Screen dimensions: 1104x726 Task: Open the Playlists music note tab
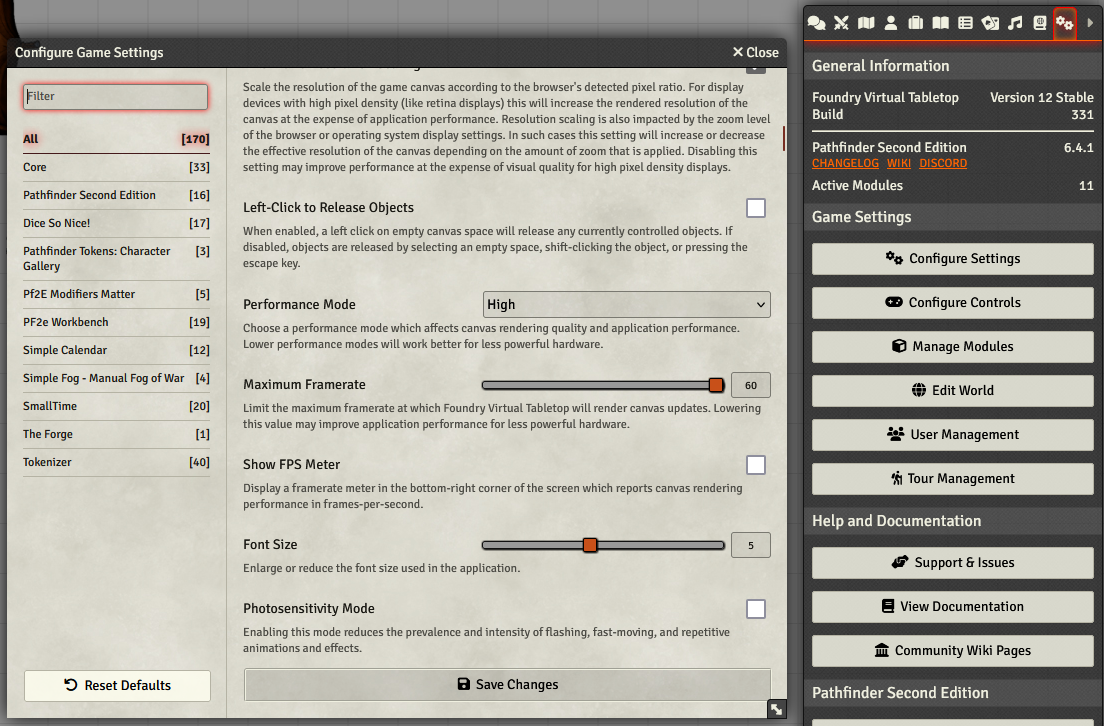tap(1015, 23)
